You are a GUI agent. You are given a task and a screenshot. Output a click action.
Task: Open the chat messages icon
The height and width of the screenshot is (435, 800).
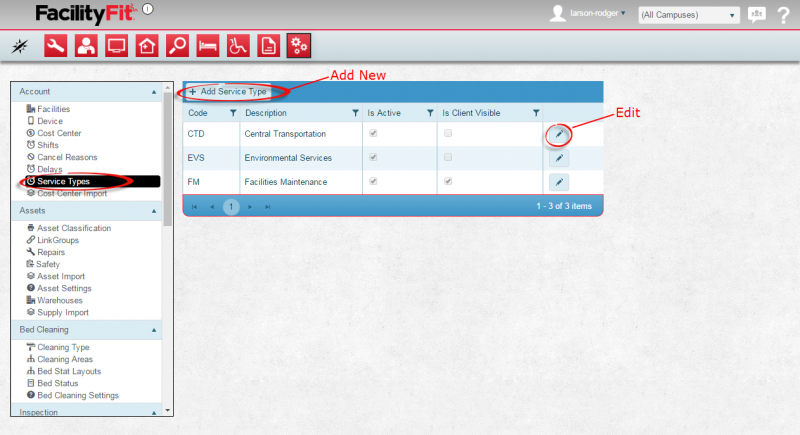coord(757,15)
